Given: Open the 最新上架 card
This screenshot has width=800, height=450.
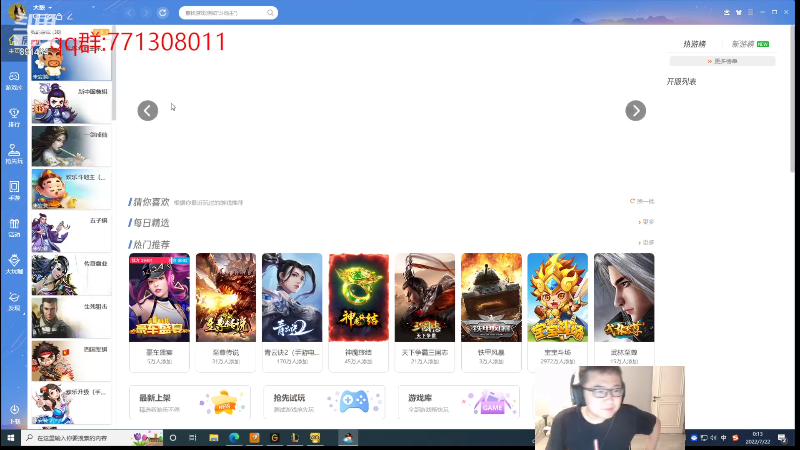Looking at the screenshot, I should click(x=190, y=402).
